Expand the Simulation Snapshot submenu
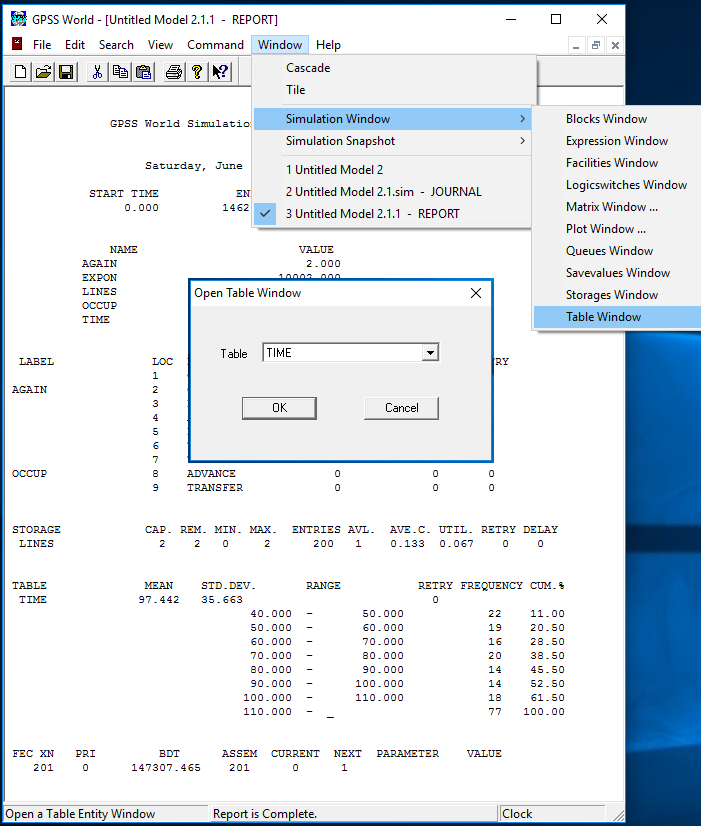This screenshot has width=703, height=826. click(x=392, y=141)
